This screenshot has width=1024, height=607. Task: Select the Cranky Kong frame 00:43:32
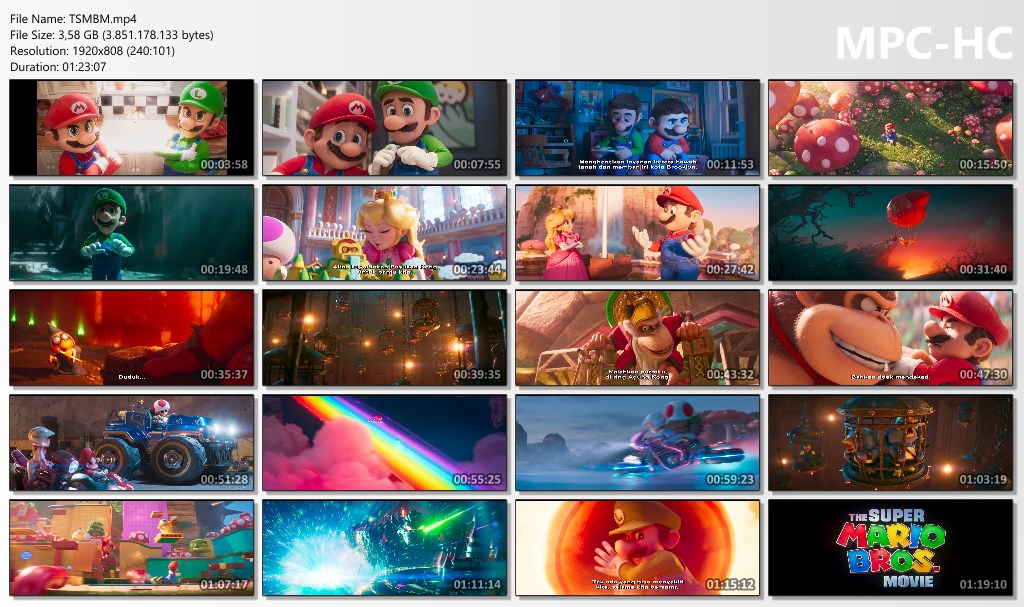click(x=637, y=338)
